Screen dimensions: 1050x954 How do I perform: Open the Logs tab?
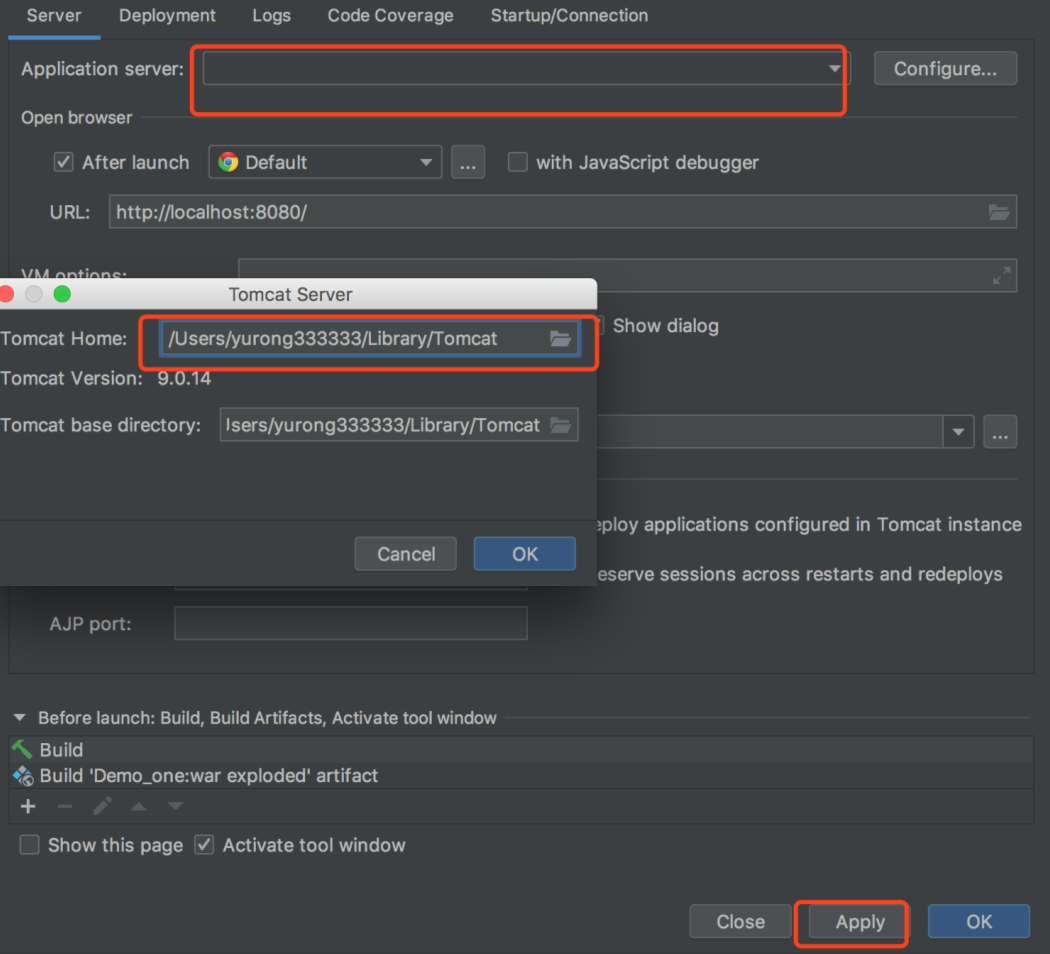point(271,15)
